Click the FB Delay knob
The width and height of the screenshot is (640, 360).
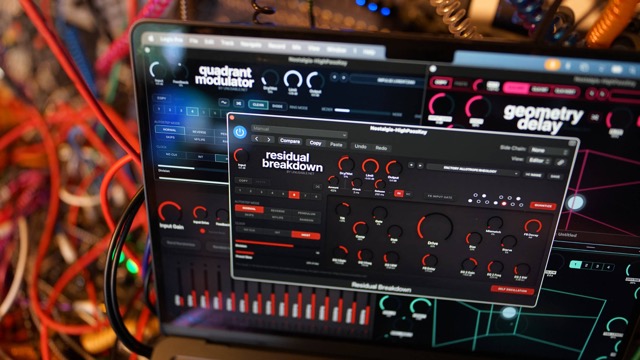[x=429, y=260]
